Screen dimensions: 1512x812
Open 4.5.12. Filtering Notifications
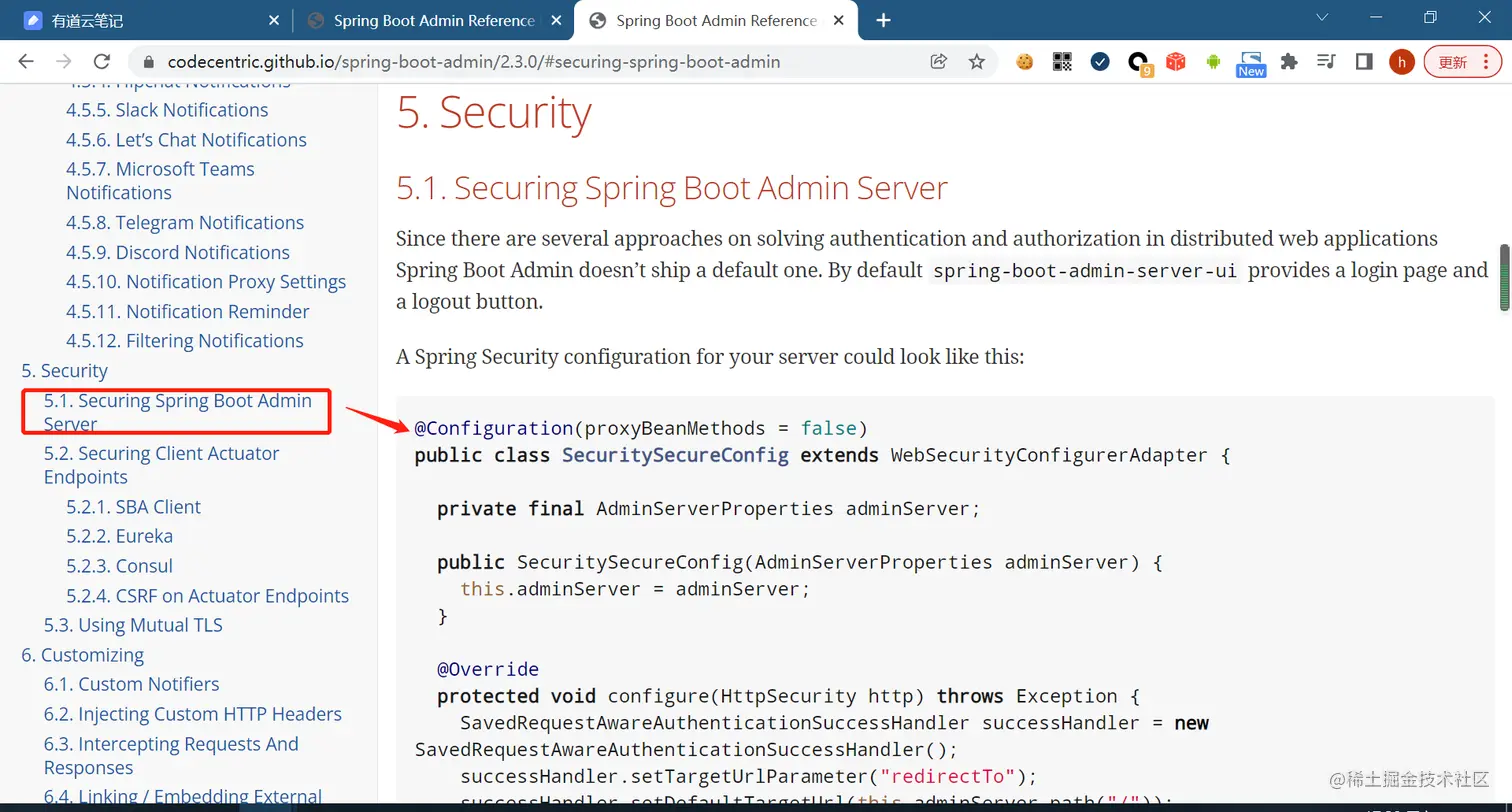click(x=185, y=341)
